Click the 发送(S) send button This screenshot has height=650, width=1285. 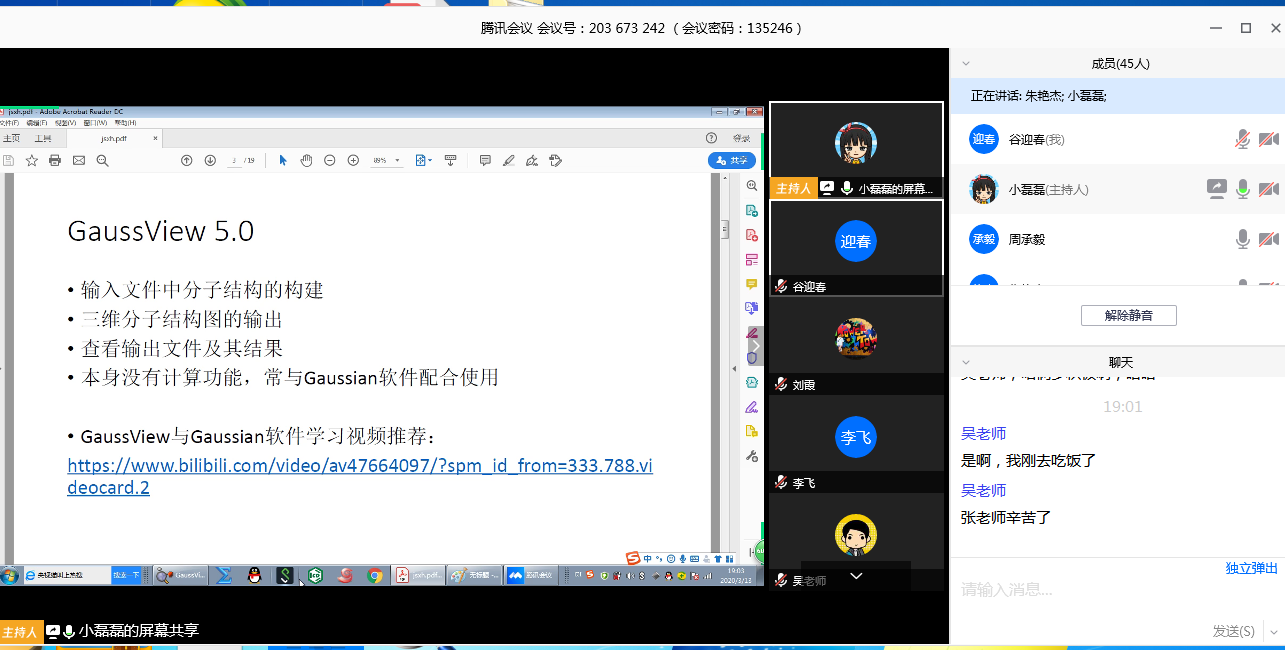tap(1233, 631)
